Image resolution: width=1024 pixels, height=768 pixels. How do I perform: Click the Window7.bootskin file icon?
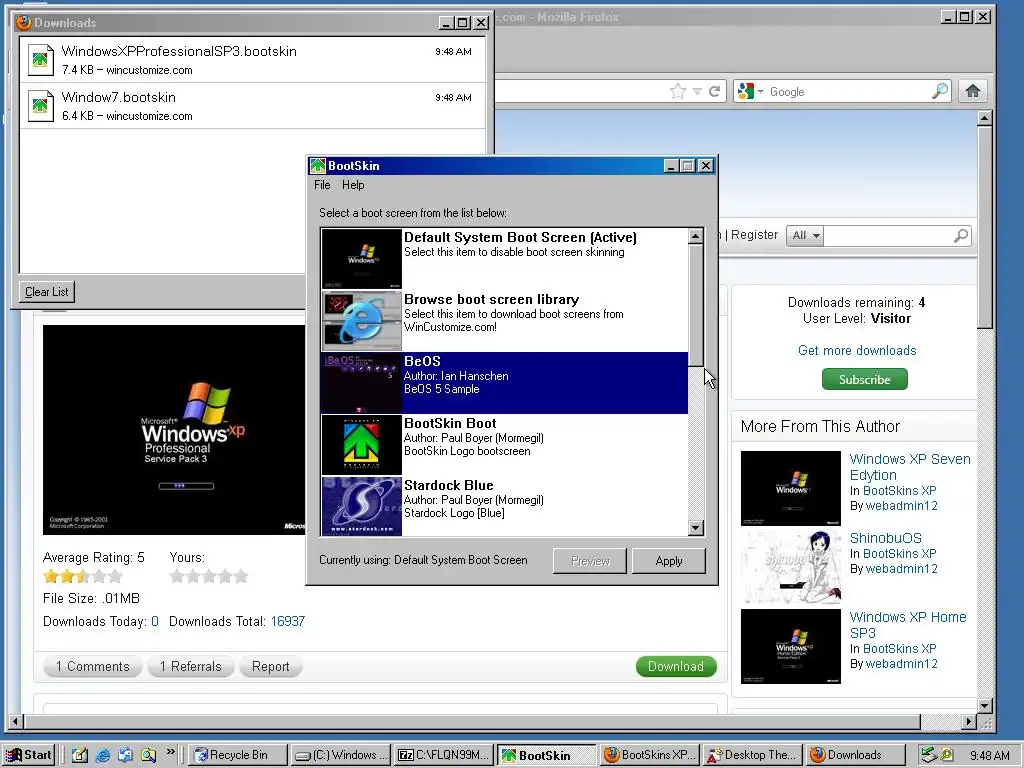pyautogui.click(x=40, y=106)
